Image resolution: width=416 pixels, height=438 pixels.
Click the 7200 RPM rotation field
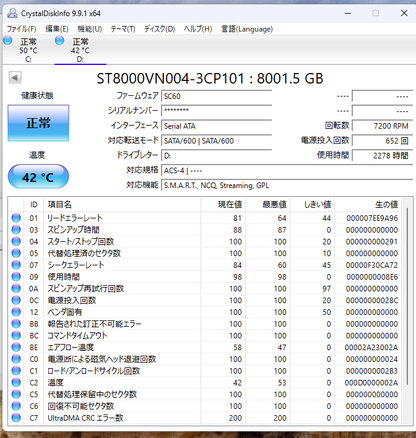point(382,126)
